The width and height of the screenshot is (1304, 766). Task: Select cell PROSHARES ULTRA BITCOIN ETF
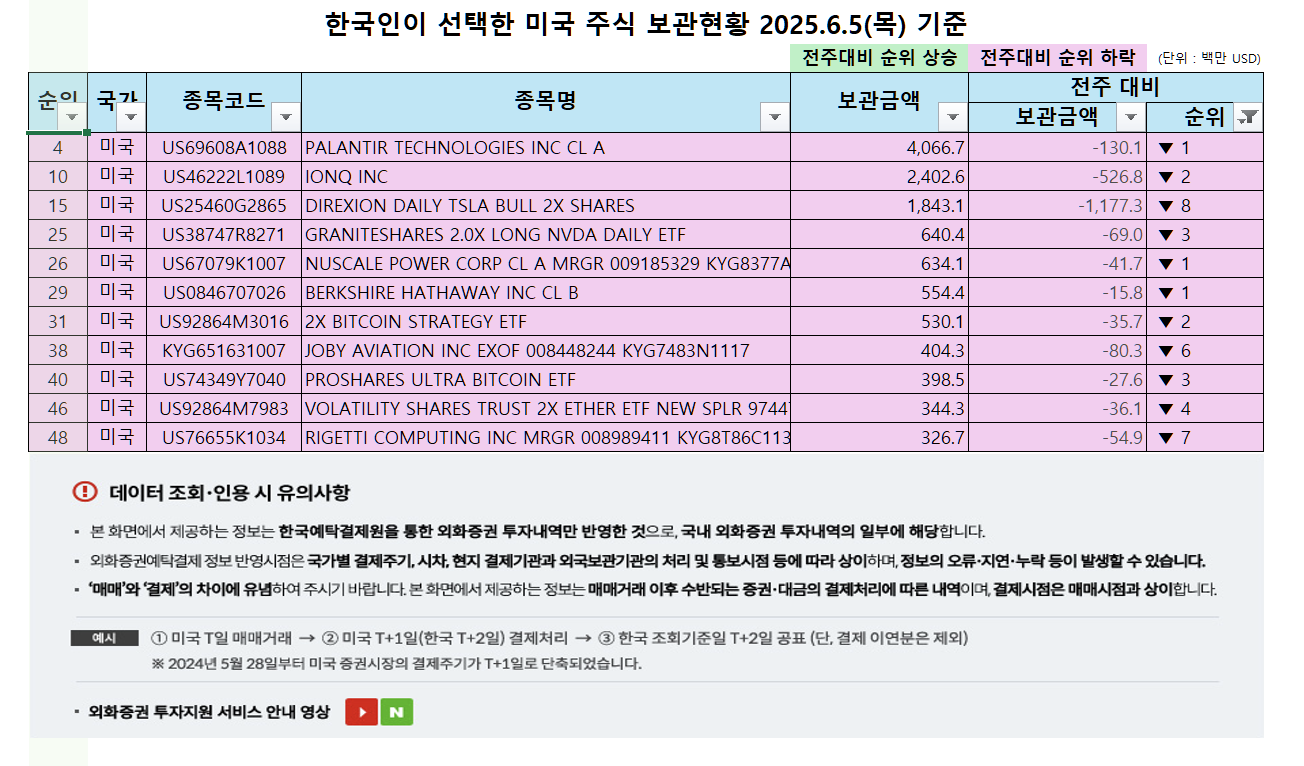point(546,380)
